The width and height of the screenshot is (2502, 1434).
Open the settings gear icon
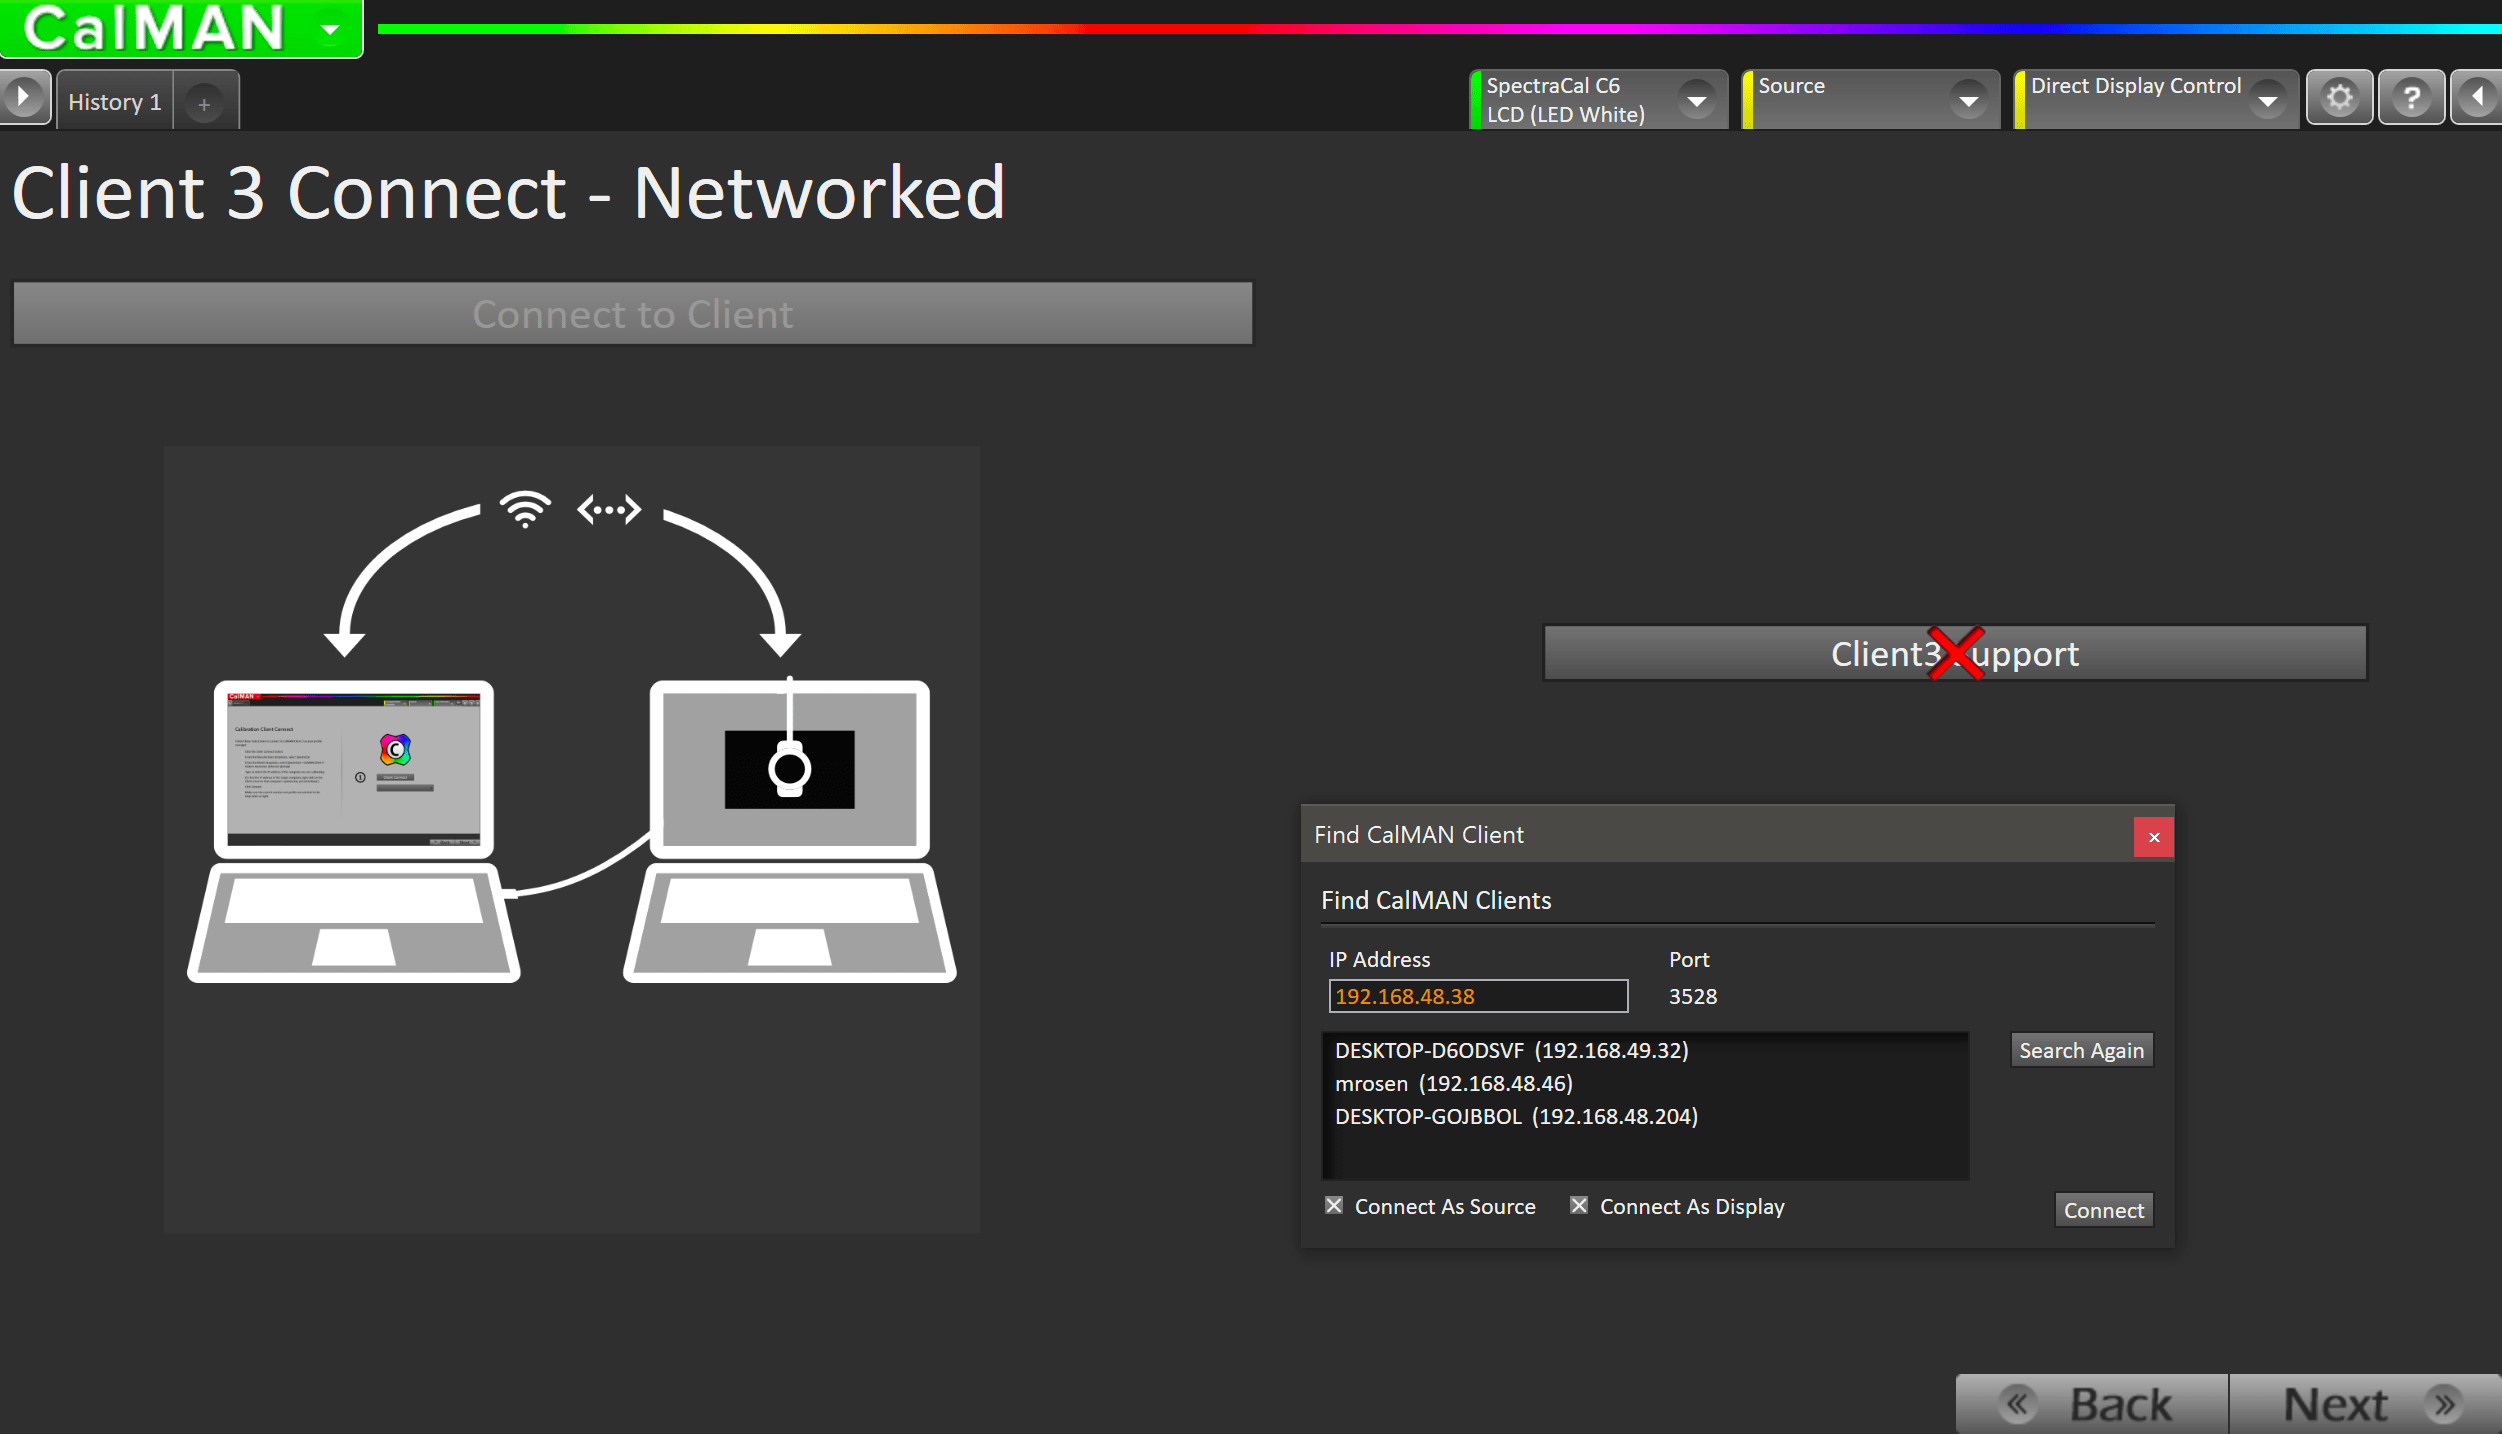[x=2339, y=98]
